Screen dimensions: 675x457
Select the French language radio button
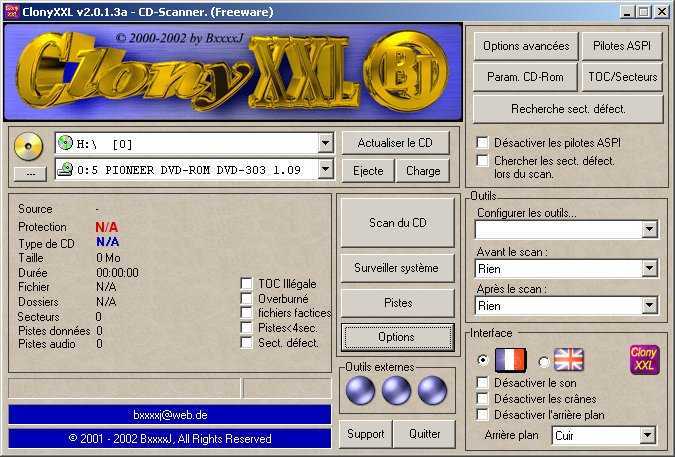click(483, 359)
